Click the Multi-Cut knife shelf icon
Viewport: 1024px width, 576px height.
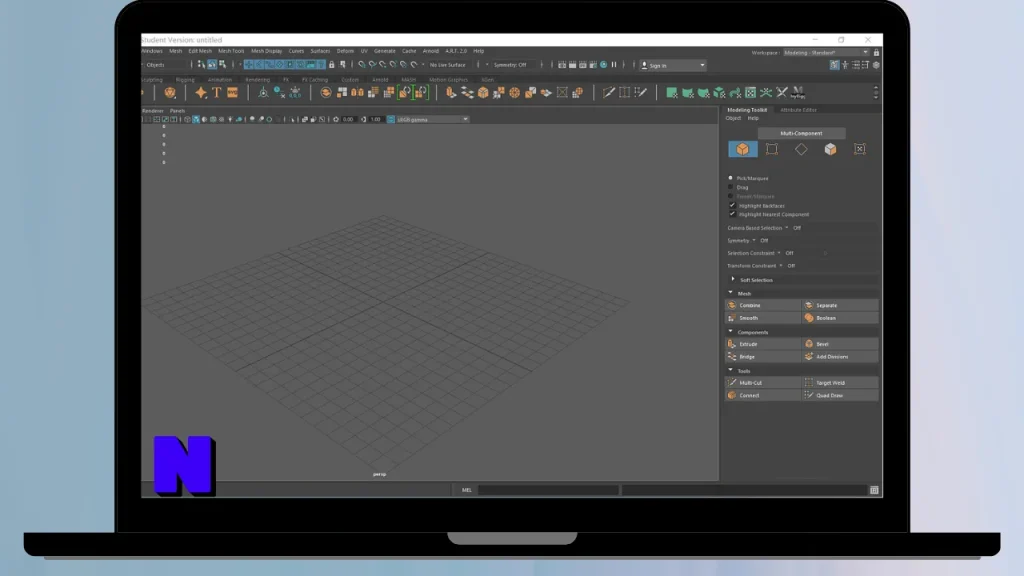(609, 93)
